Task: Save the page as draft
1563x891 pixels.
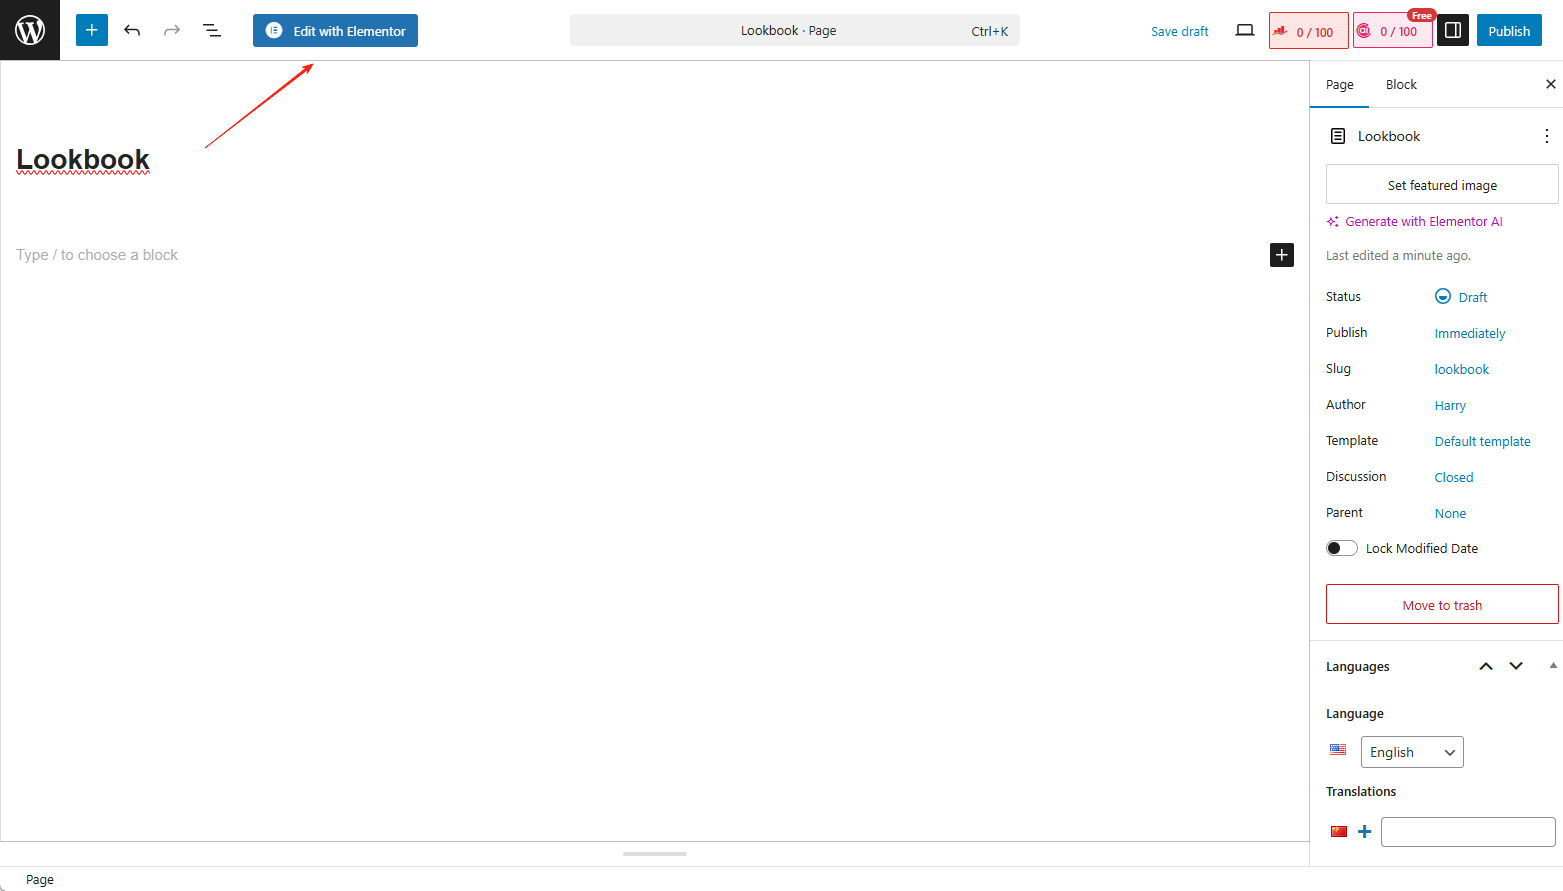Action: (x=1180, y=31)
